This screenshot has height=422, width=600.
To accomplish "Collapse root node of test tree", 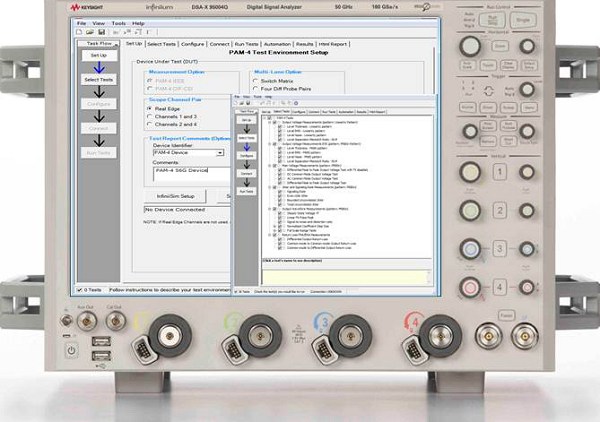I will click(265, 118).
